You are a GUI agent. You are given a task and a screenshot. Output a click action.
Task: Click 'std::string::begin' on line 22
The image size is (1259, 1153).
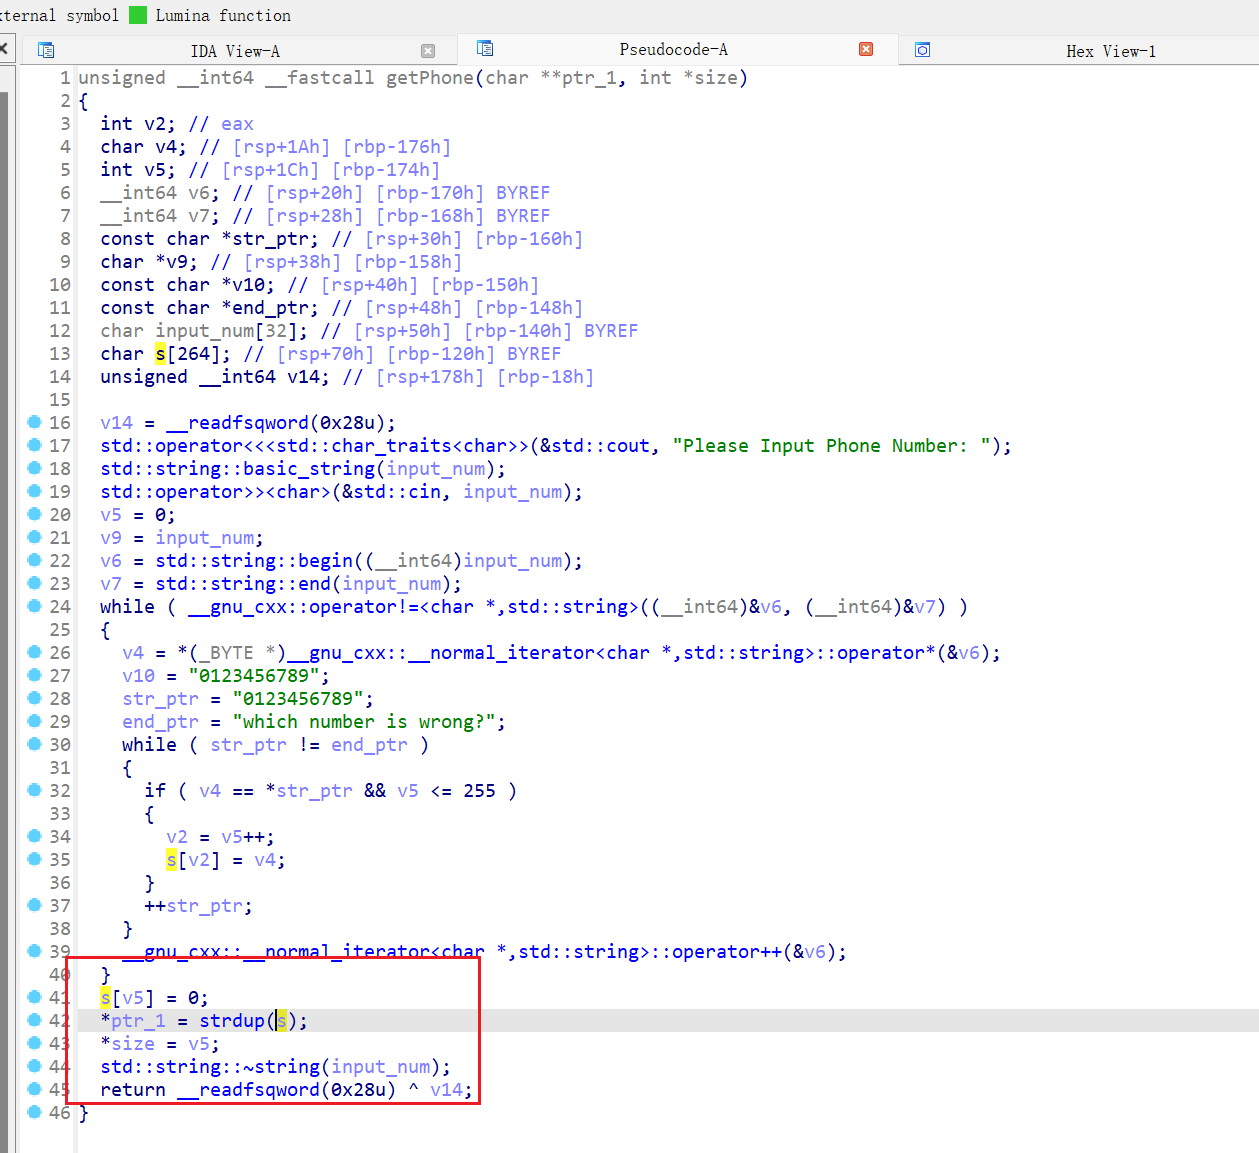(254, 561)
